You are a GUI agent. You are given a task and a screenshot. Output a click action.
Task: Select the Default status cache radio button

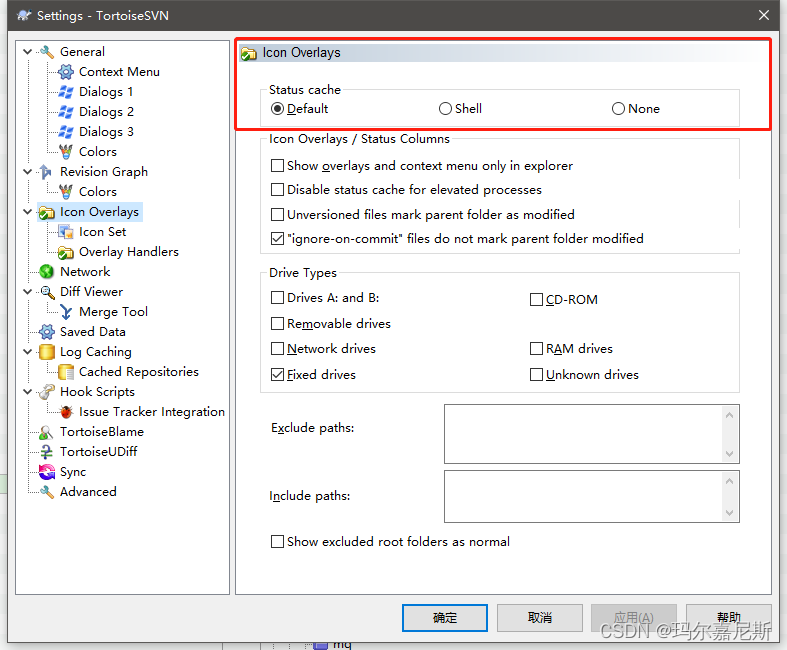click(x=277, y=109)
